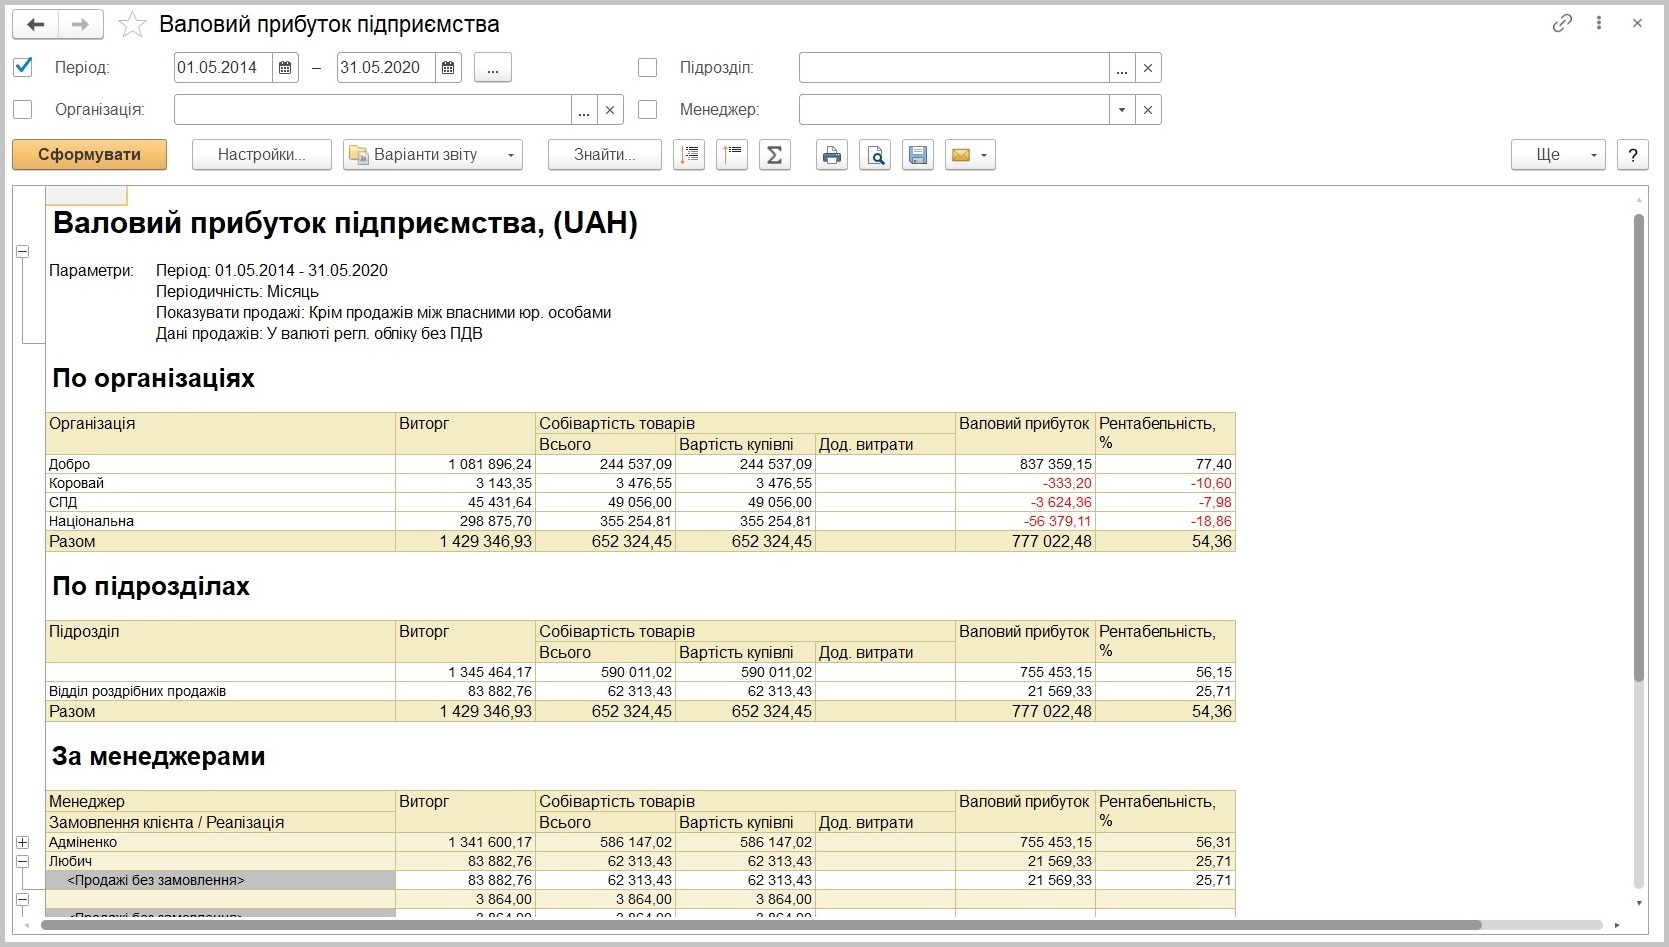Screen dimensions: 1669x947
Task: Click the Знайти... find button
Action: coord(605,155)
